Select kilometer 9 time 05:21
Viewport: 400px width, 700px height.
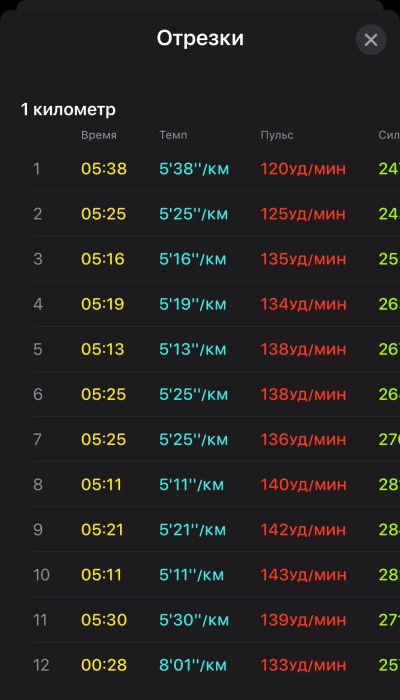pos(103,530)
